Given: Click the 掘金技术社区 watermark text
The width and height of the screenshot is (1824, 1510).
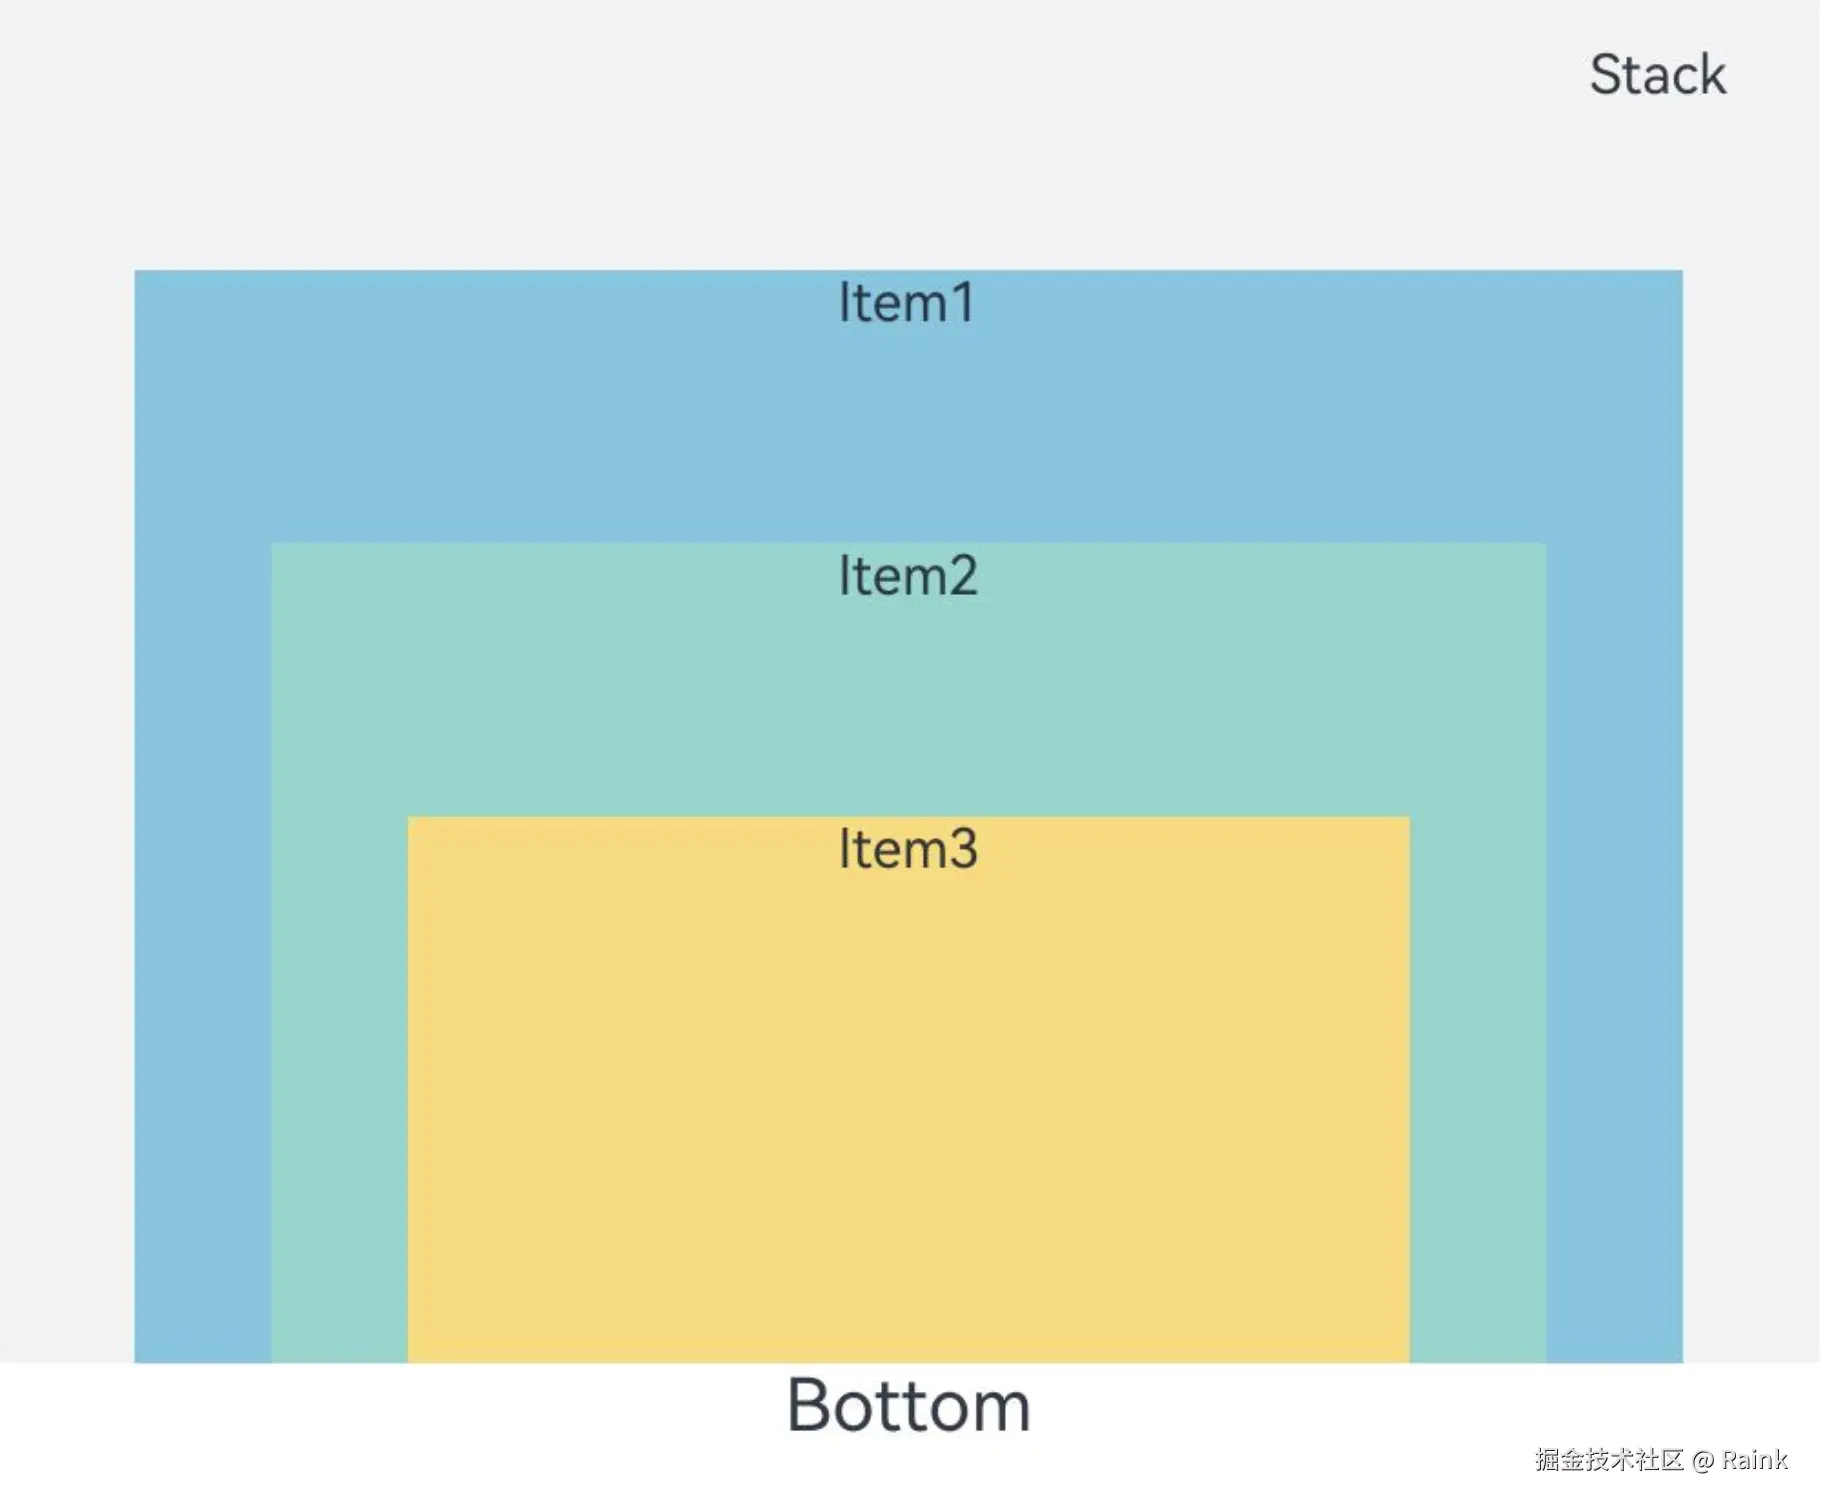Looking at the screenshot, I should click(1609, 1460).
